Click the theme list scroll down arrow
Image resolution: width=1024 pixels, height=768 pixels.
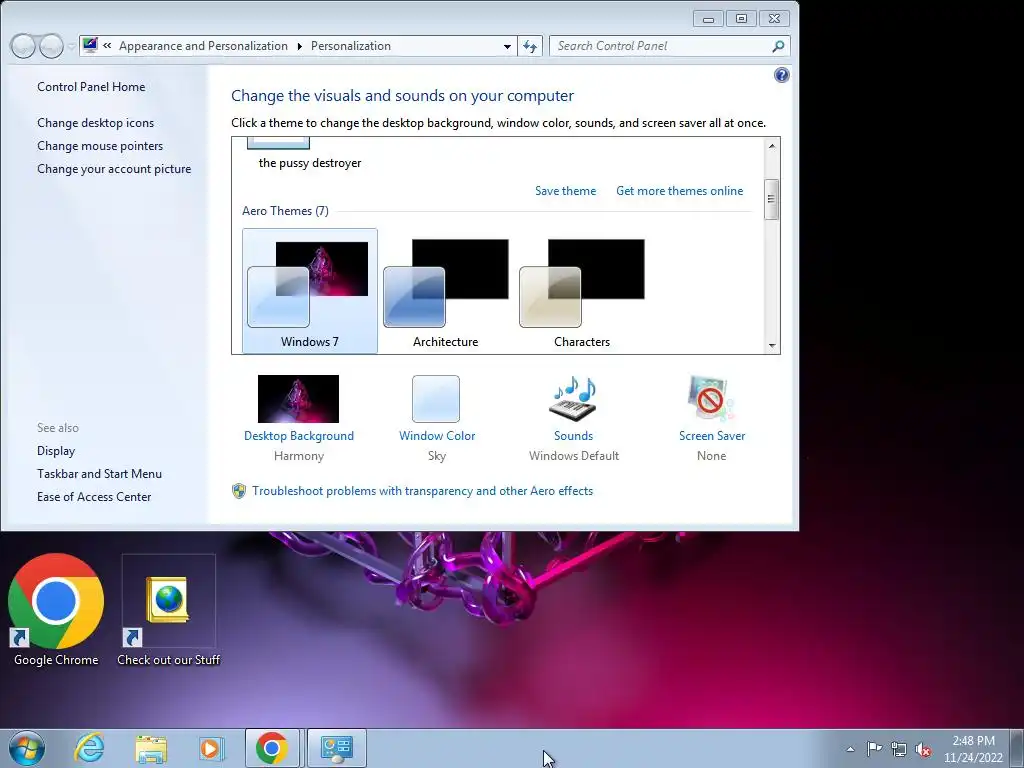click(772, 345)
